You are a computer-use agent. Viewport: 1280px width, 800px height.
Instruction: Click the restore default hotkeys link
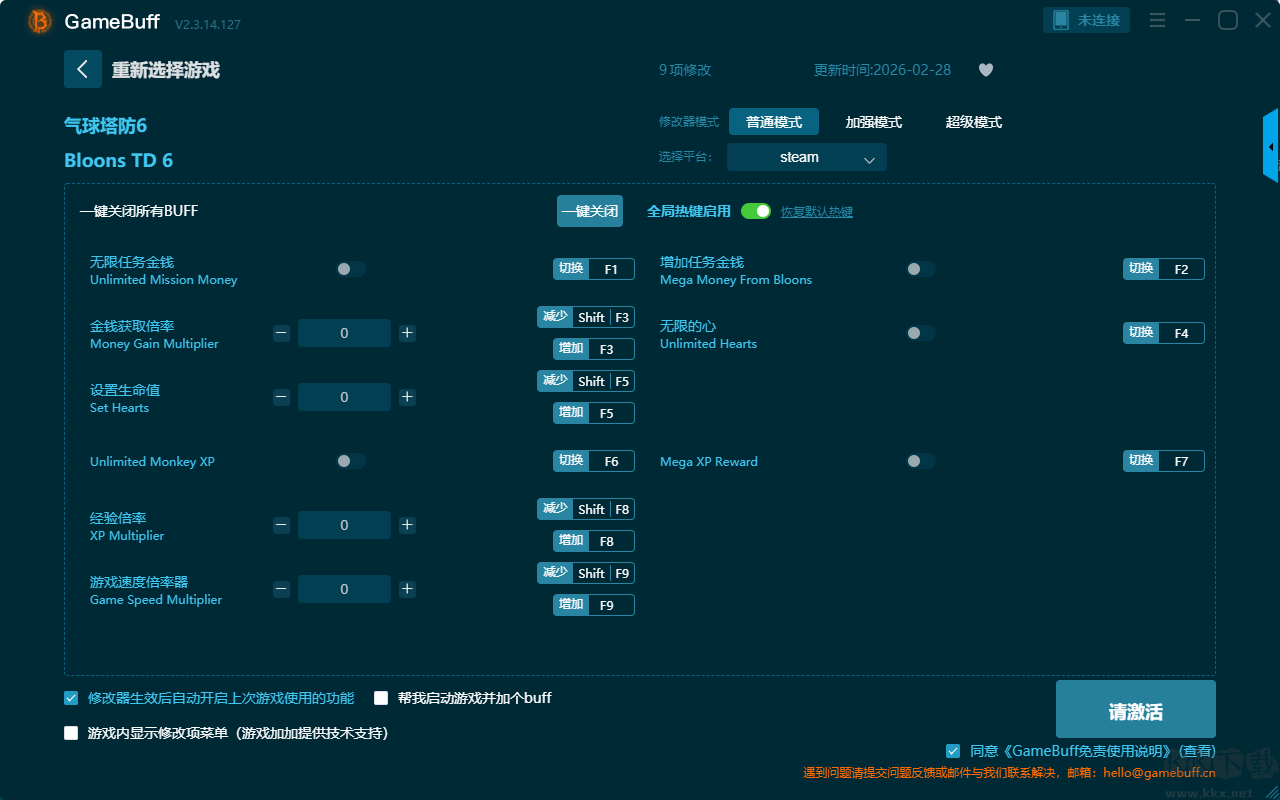click(x=816, y=212)
